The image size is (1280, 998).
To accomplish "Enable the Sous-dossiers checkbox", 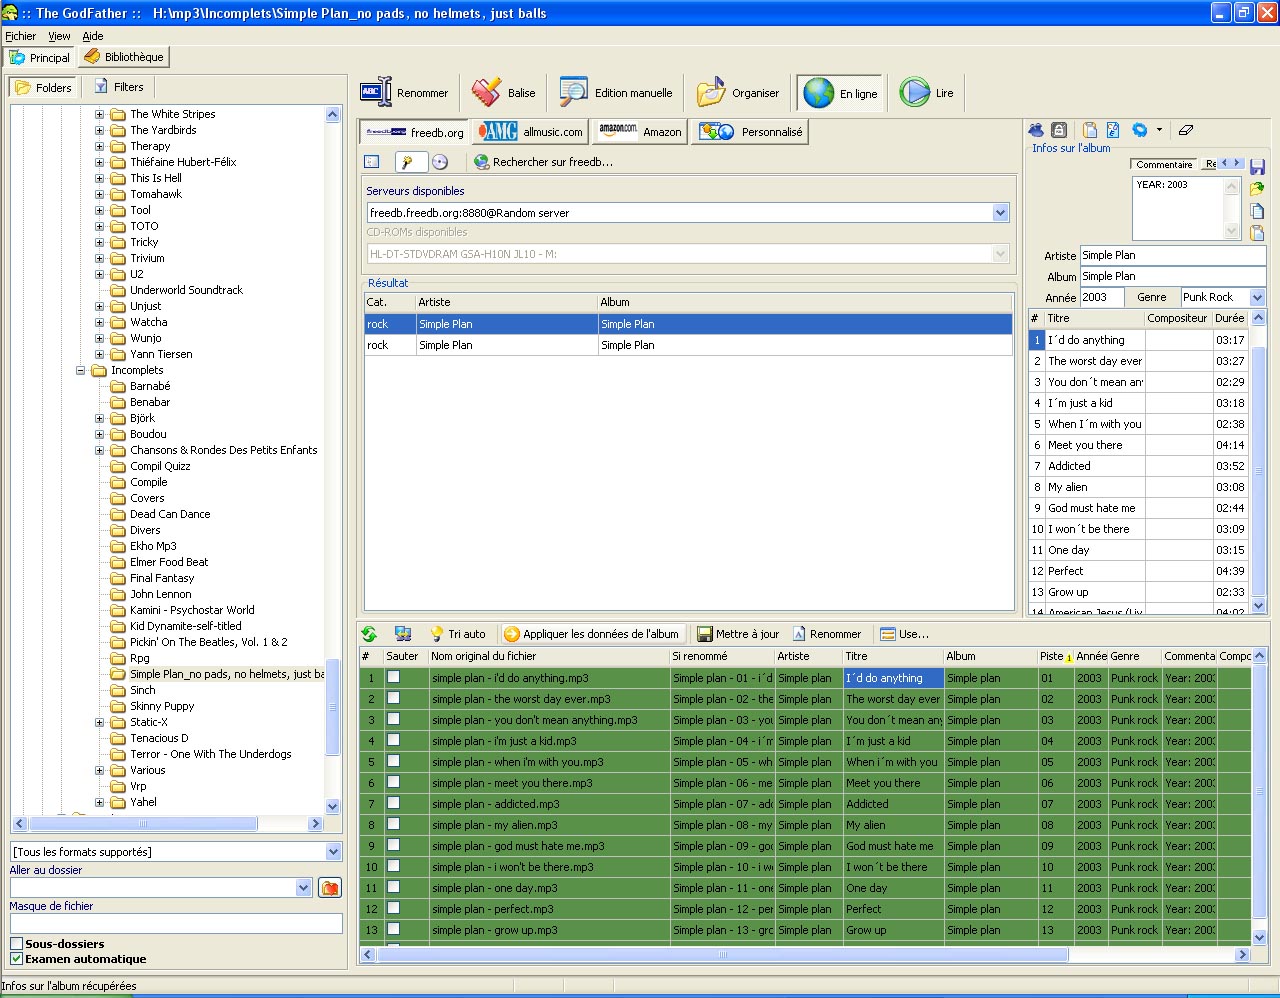I will [x=16, y=944].
